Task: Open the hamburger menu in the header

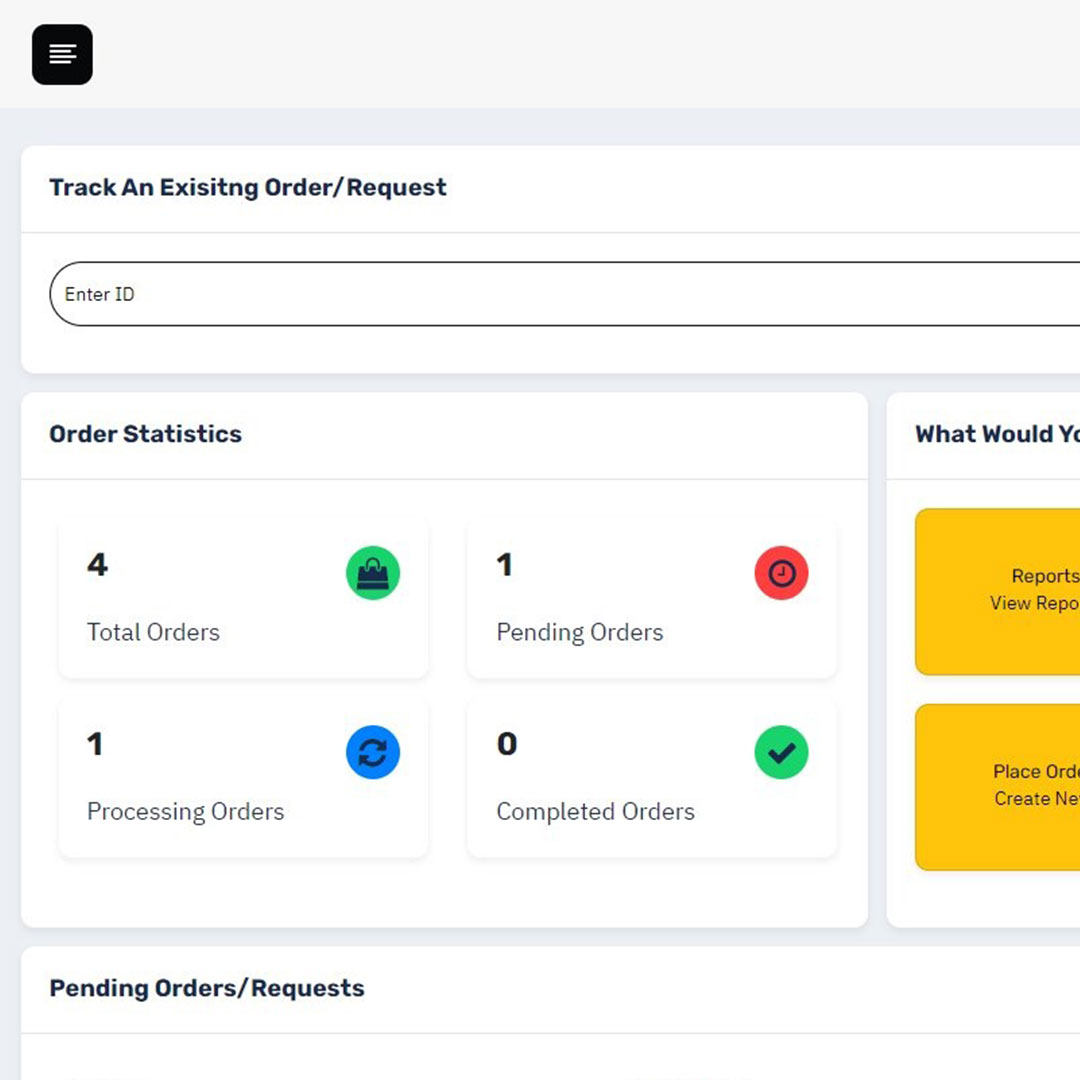Action: point(62,54)
